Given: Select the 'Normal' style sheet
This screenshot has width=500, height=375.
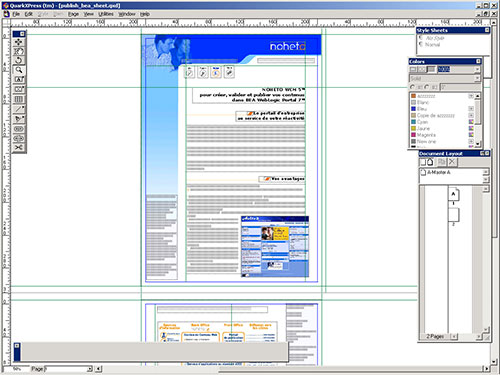Looking at the screenshot, I should 432,45.
